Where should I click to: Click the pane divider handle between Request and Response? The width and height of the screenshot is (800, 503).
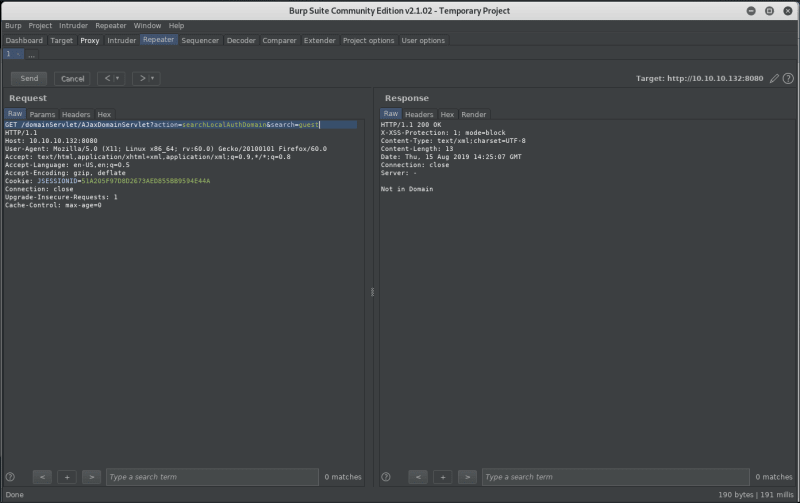point(372,292)
